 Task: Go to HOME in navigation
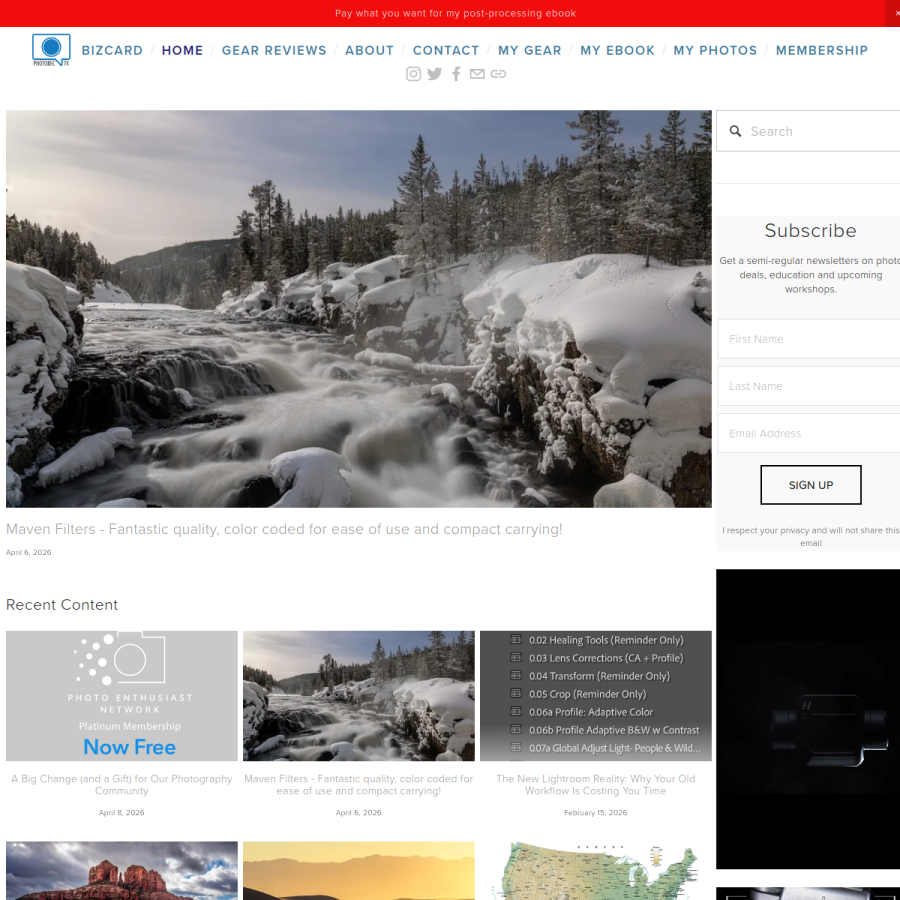click(183, 51)
